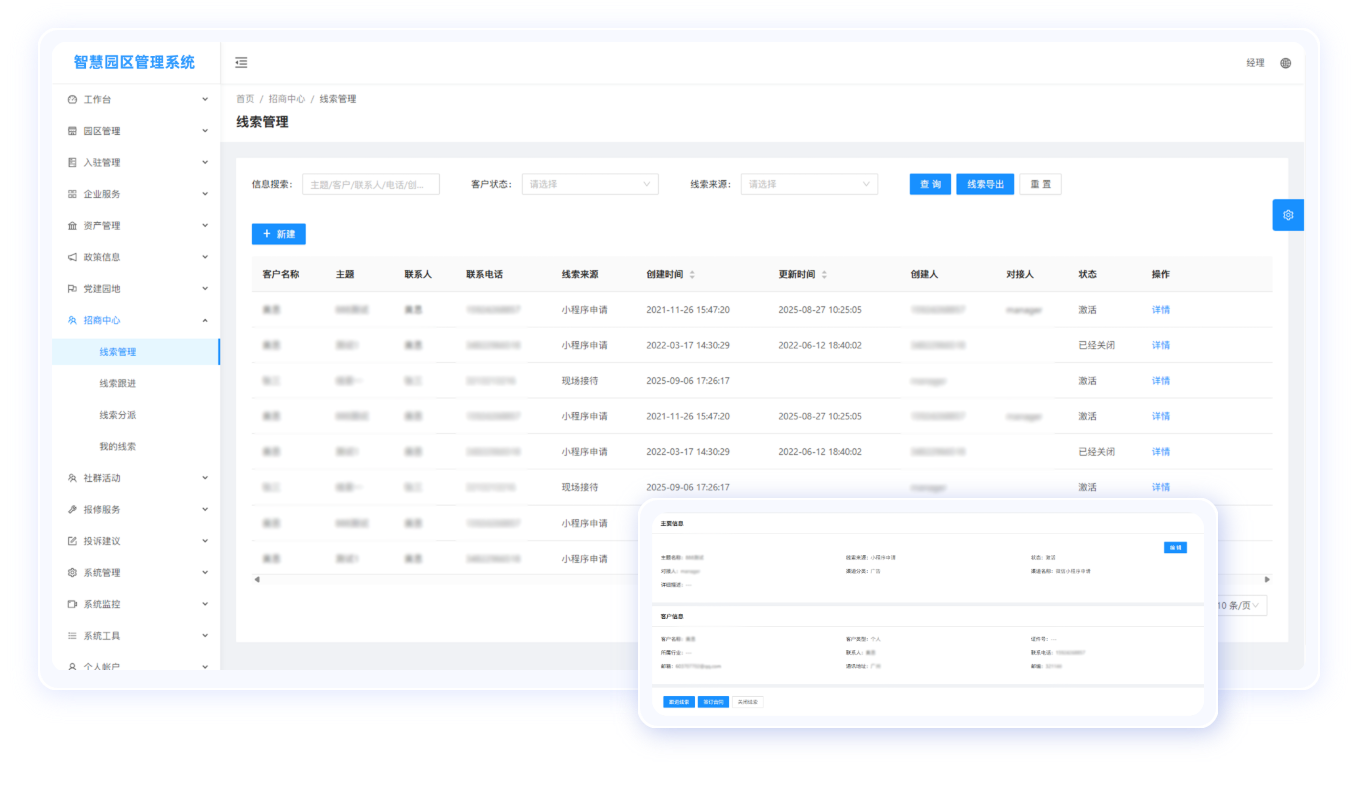Expand the 资产管理 menu
The image size is (1358, 802).
(x=205, y=226)
